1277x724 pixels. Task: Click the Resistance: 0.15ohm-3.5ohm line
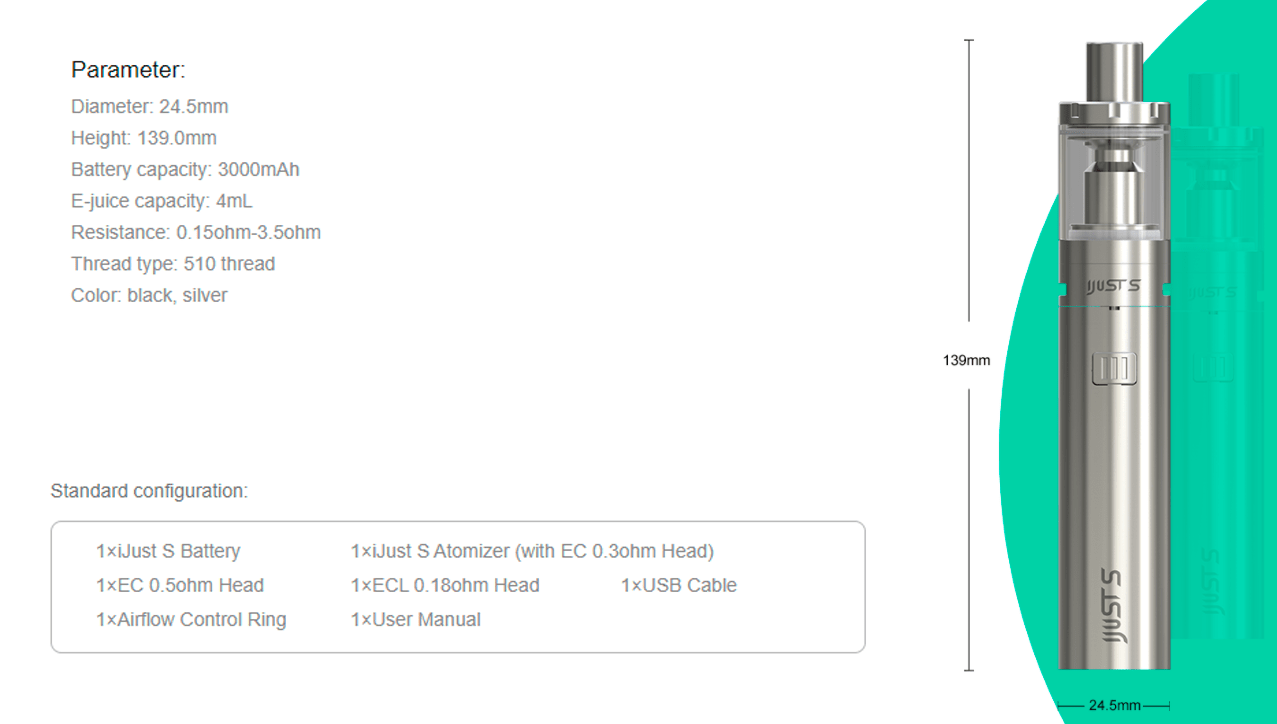click(196, 232)
